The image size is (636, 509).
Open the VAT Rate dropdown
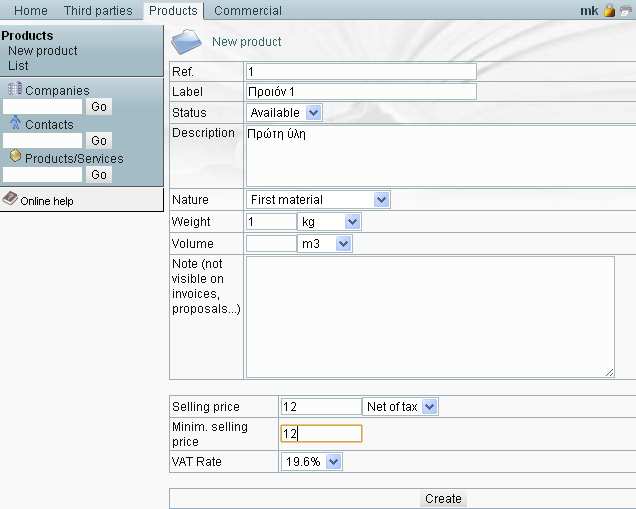click(312, 462)
